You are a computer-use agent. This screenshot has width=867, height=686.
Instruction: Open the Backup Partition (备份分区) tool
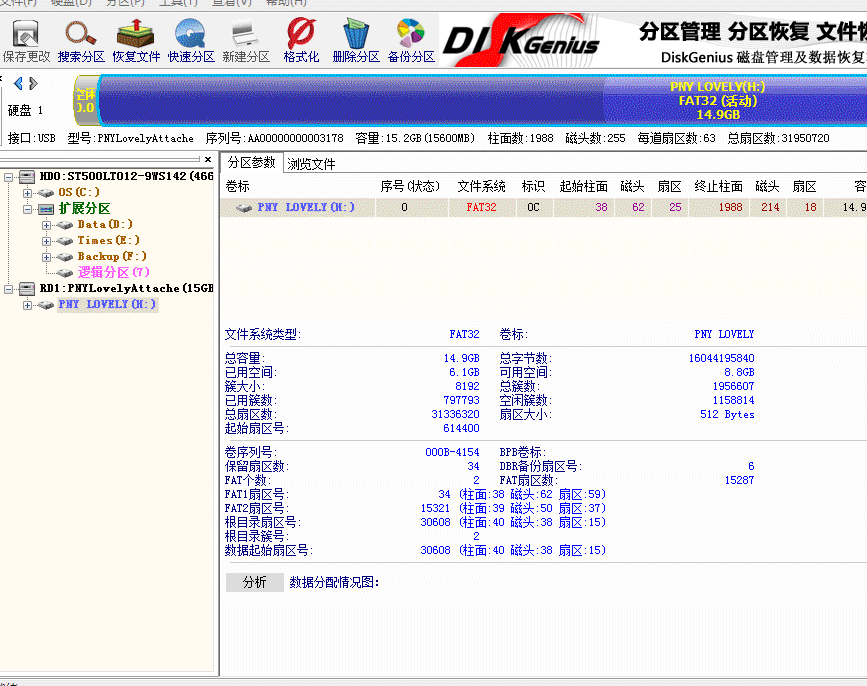point(411,41)
